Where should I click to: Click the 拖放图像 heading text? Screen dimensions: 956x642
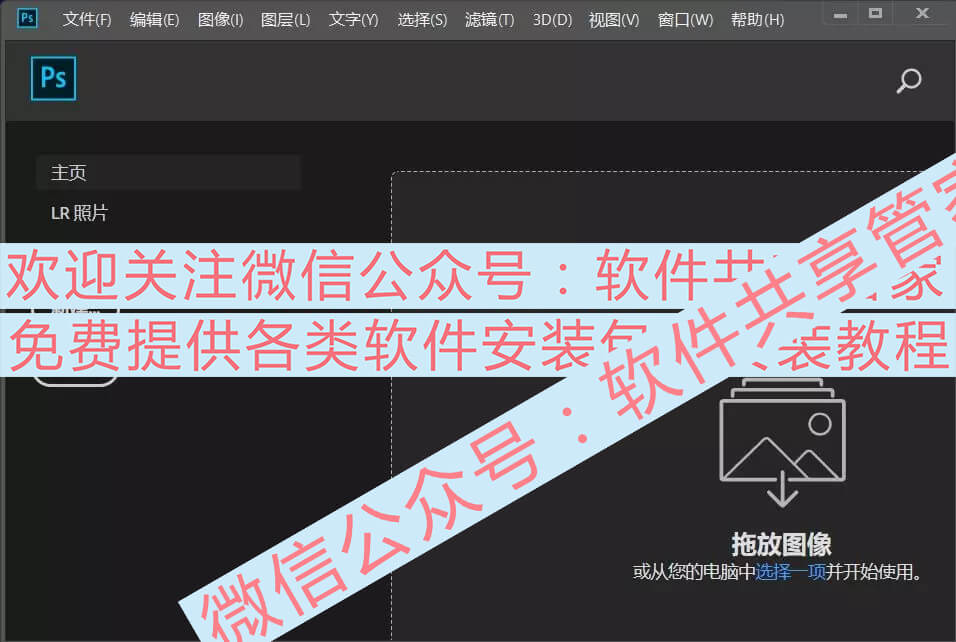coord(781,544)
